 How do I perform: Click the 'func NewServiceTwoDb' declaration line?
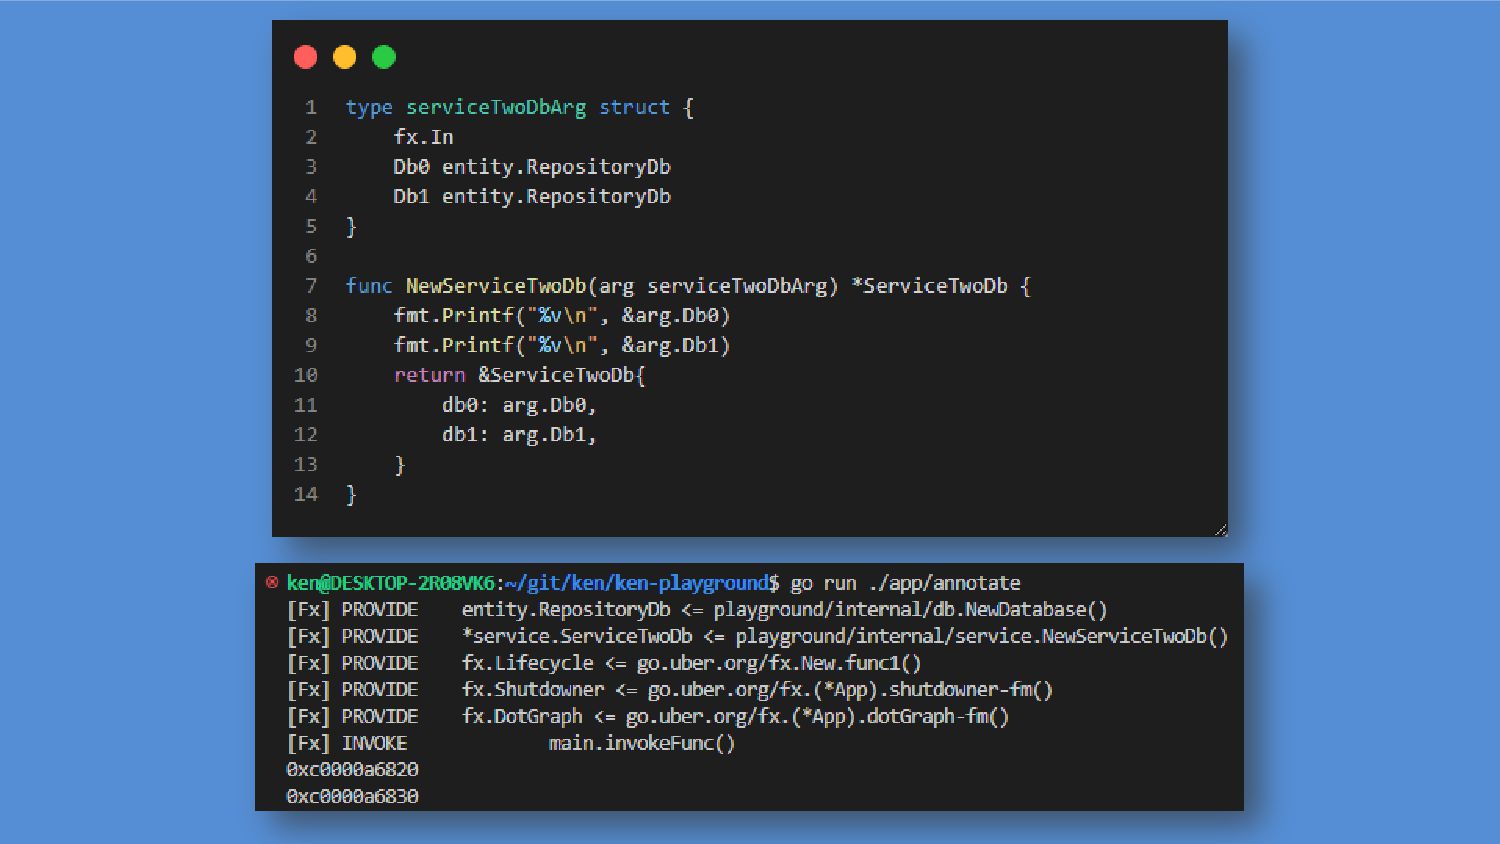[688, 286]
